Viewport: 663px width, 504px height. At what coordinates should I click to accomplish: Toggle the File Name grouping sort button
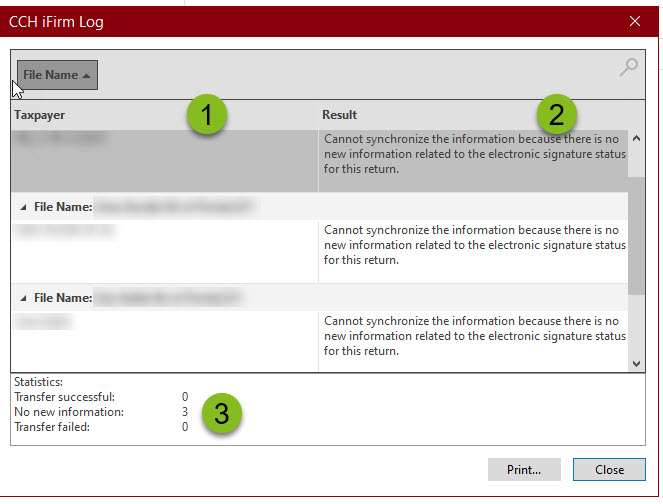click(58, 75)
